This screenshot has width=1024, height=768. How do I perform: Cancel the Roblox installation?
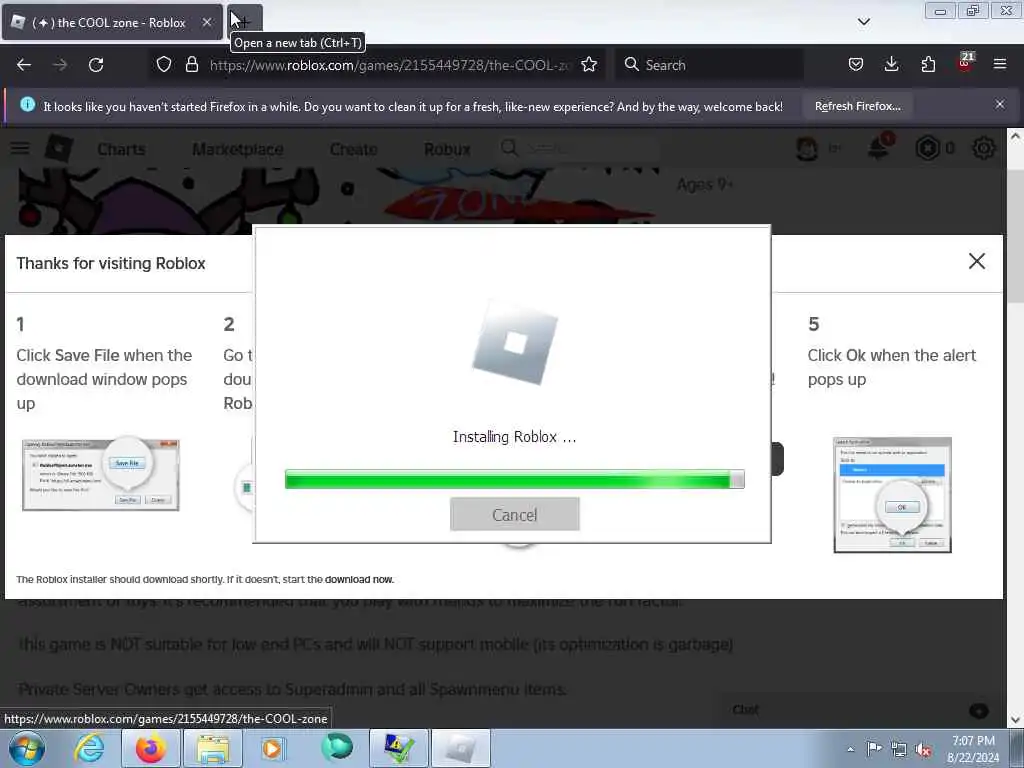pos(515,515)
